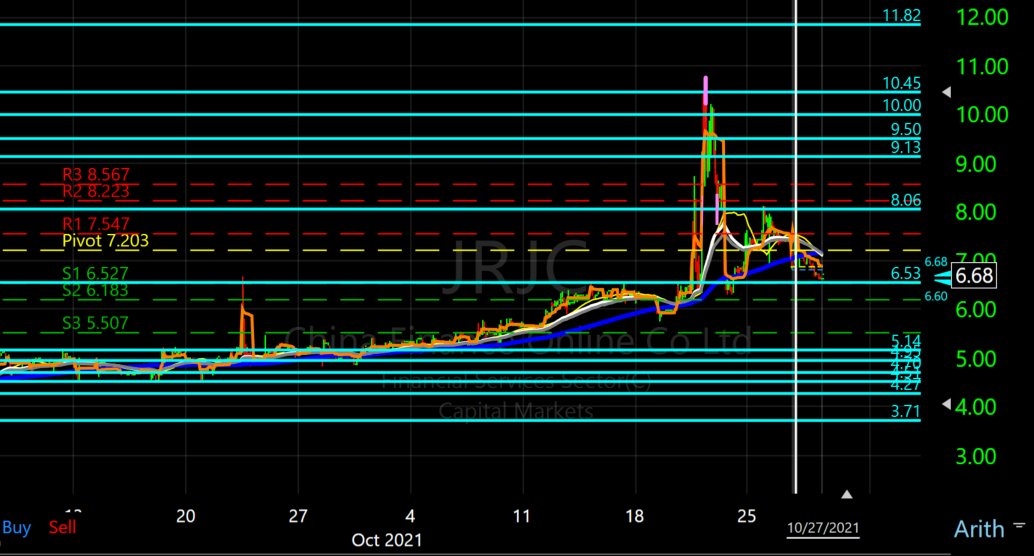Select the S2 6.183 support label
Image resolution: width=1034 pixels, height=556 pixels.
click(95, 290)
